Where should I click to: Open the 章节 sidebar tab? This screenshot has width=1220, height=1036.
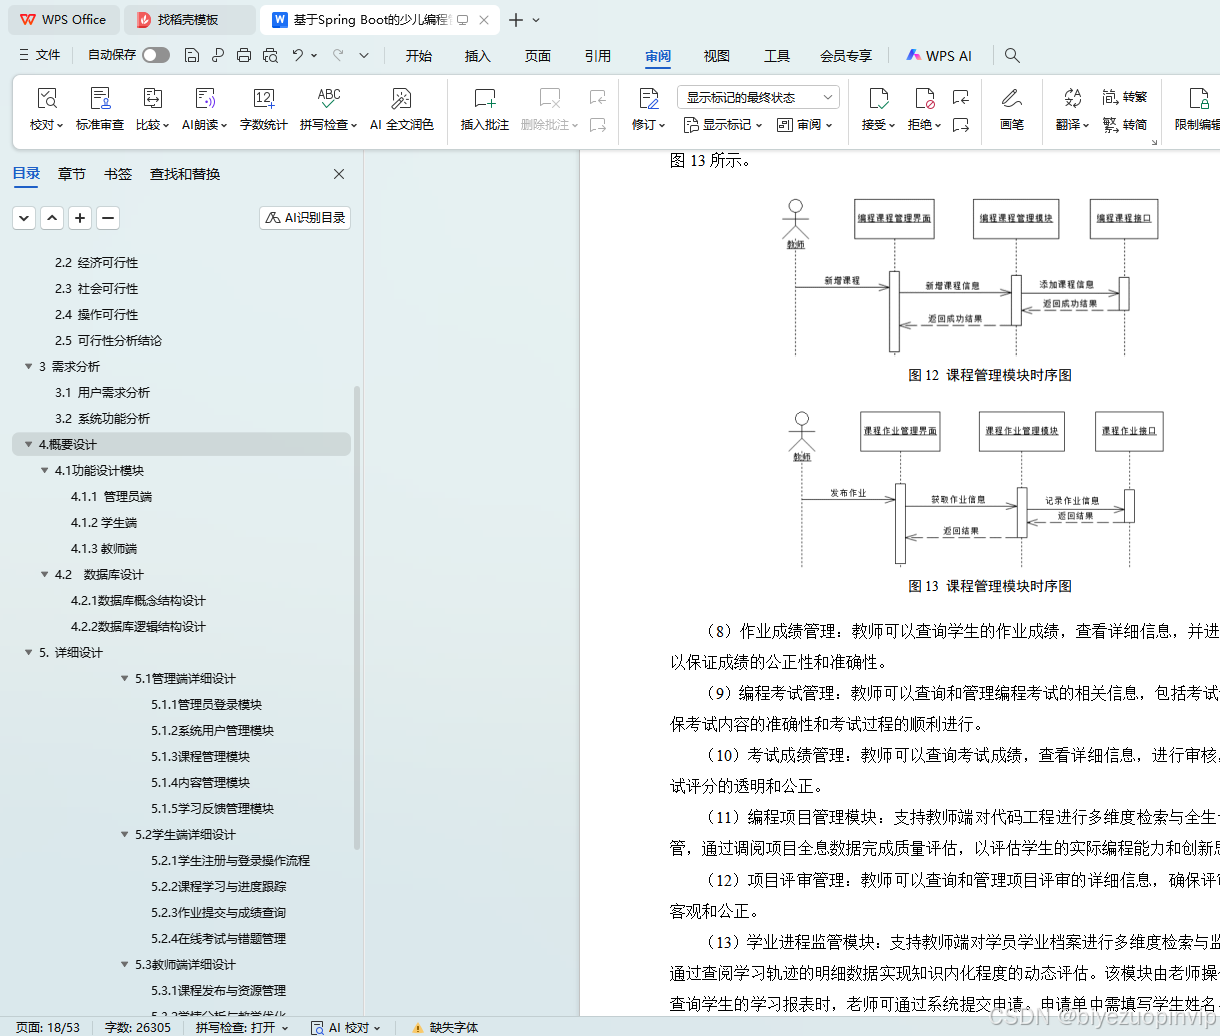click(x=71, y=173)
